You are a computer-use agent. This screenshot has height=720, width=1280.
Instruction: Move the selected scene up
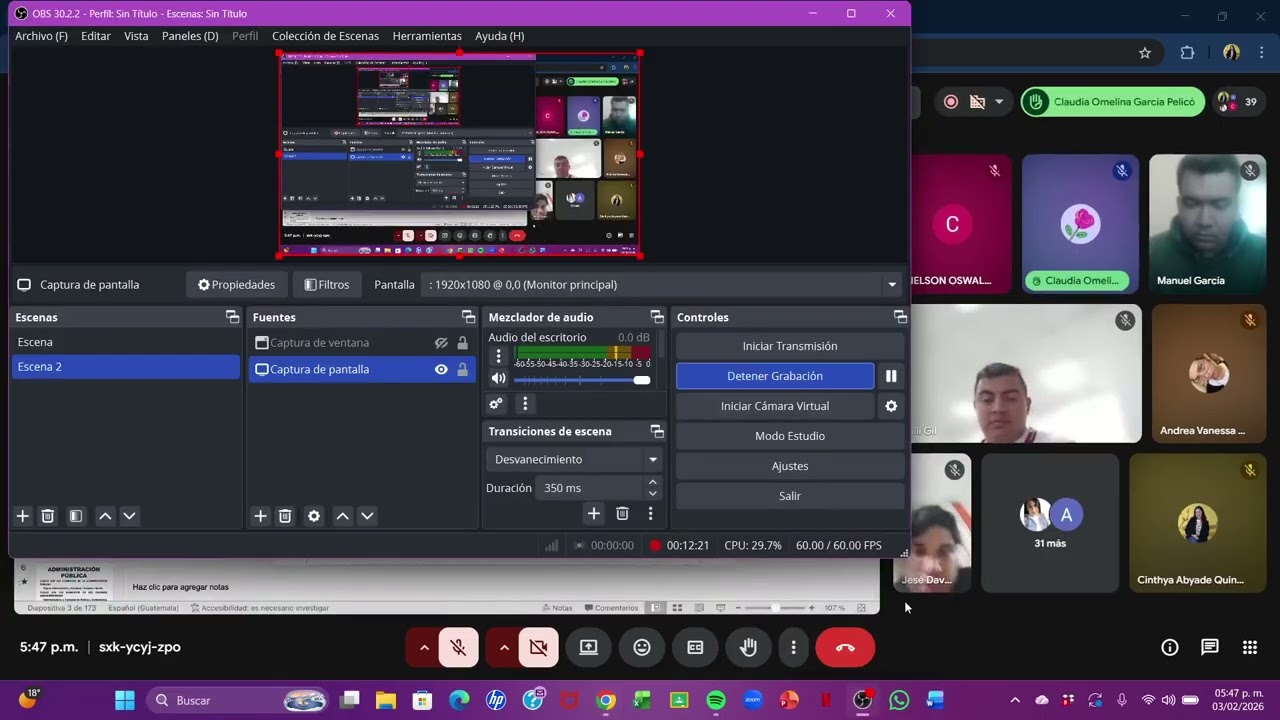pyautogui.click(x=105, y=516)
